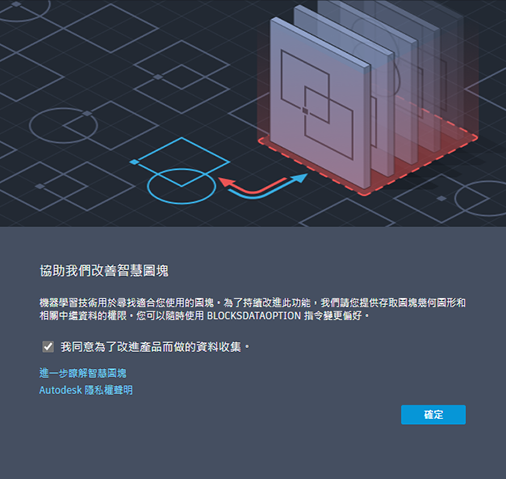Screen dimensions: 506x479
Task: Click the gray circle at right edge
Action: 480,199
